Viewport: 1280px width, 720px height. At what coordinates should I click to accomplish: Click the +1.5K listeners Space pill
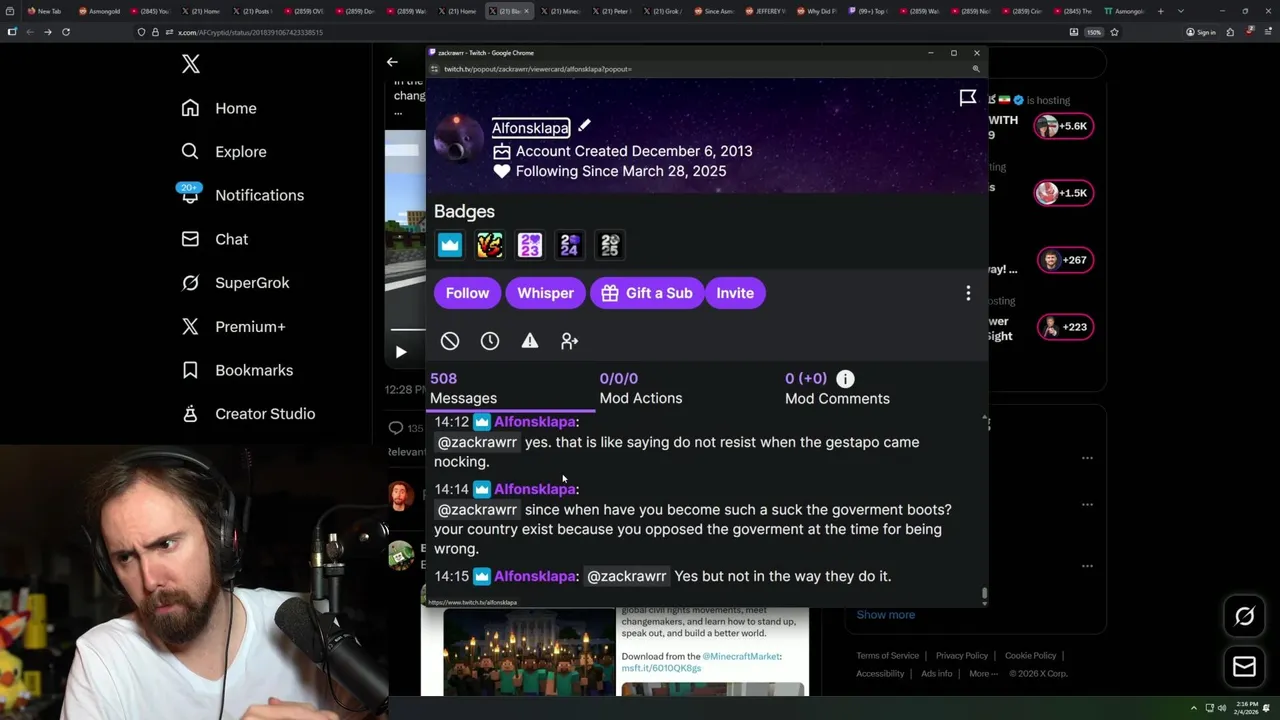click(1063, 193)
